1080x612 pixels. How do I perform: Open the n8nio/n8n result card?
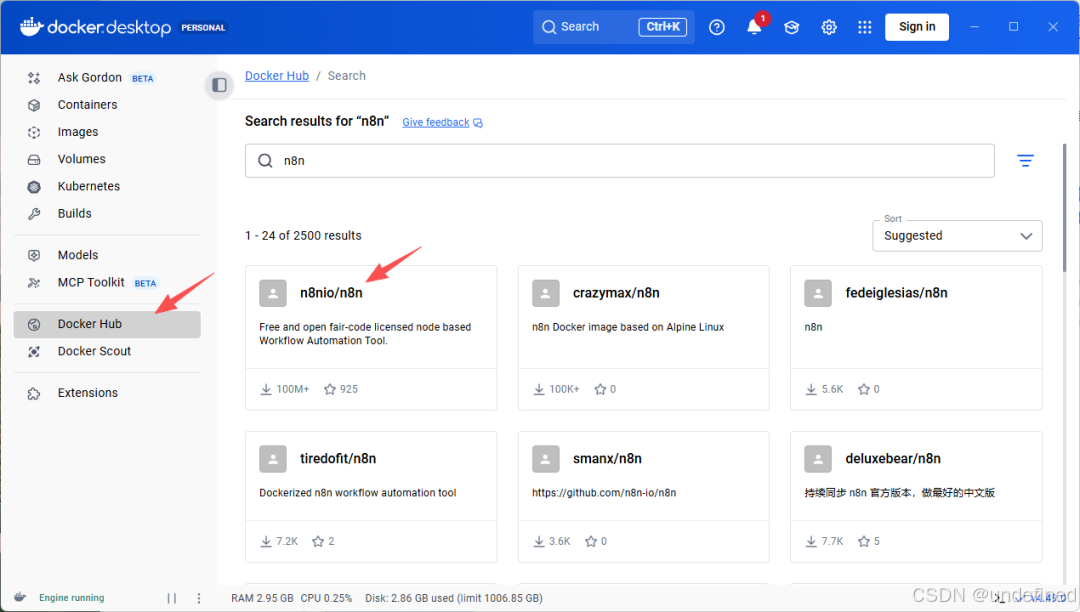pos(371,338)
